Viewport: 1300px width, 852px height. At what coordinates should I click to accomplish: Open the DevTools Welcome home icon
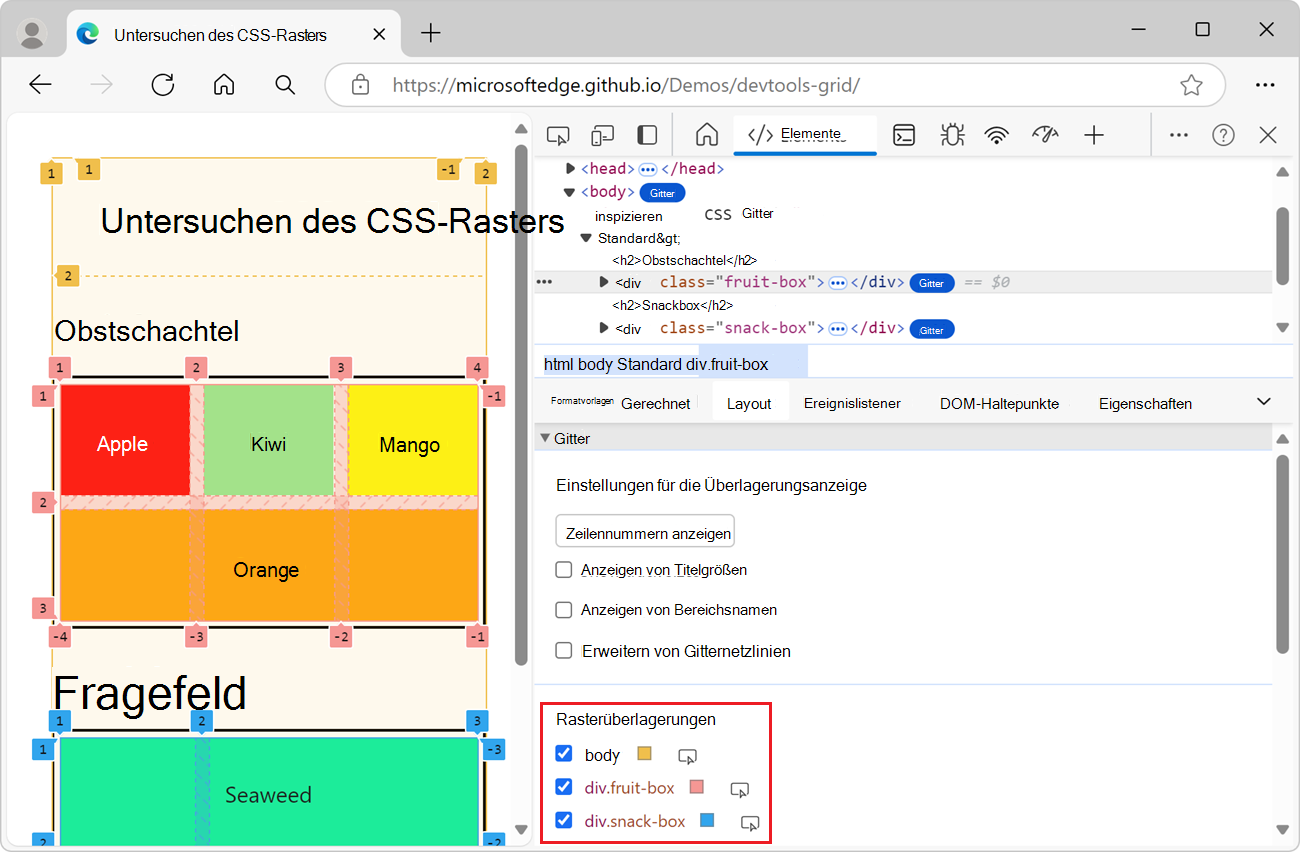tap(707, 135)
